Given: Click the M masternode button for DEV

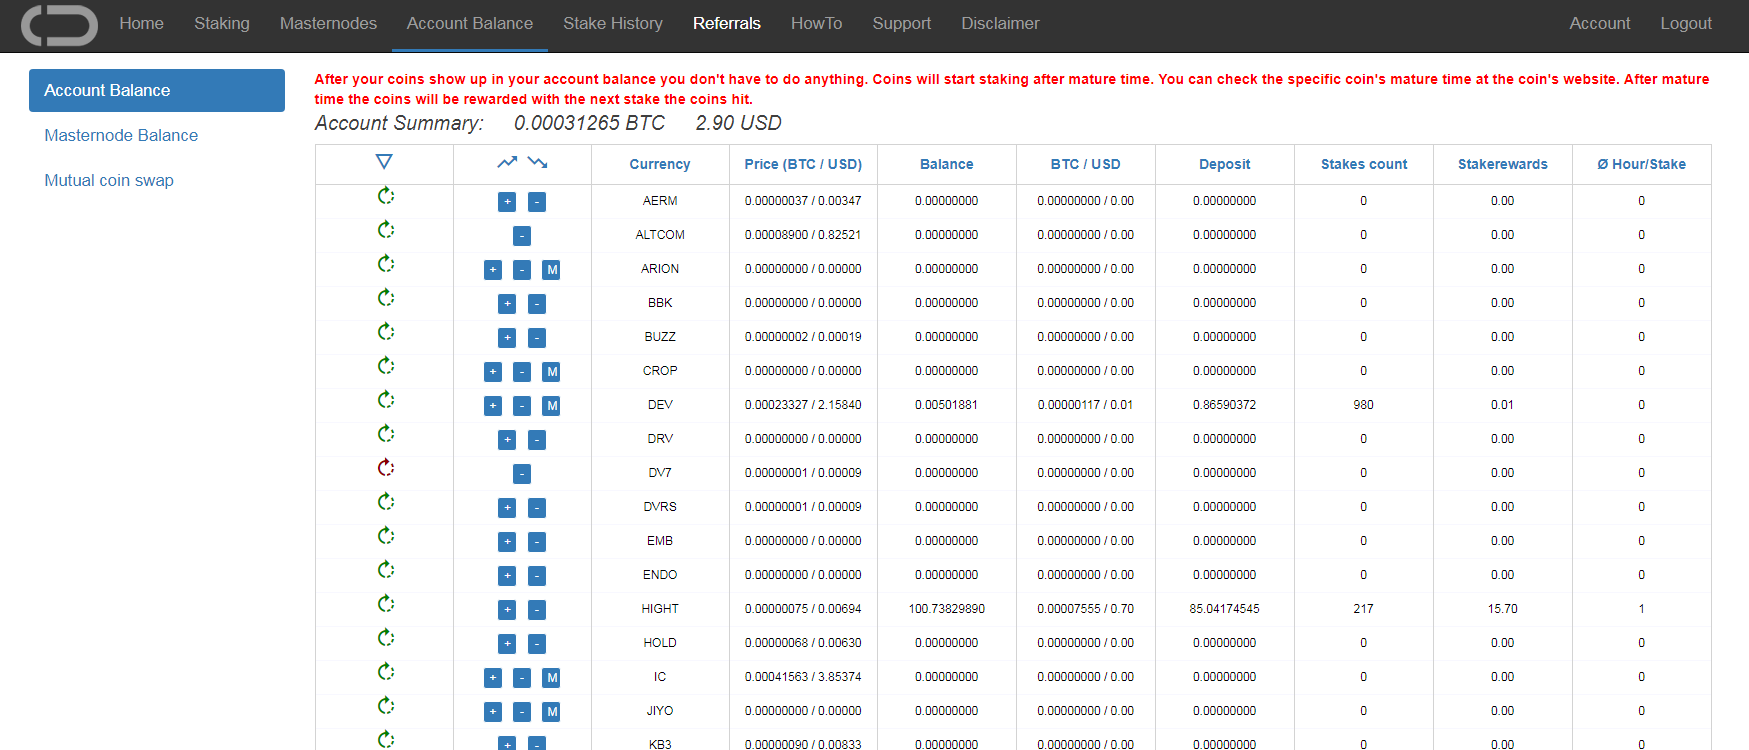Looking at the screenshot, I should [551, 406].
